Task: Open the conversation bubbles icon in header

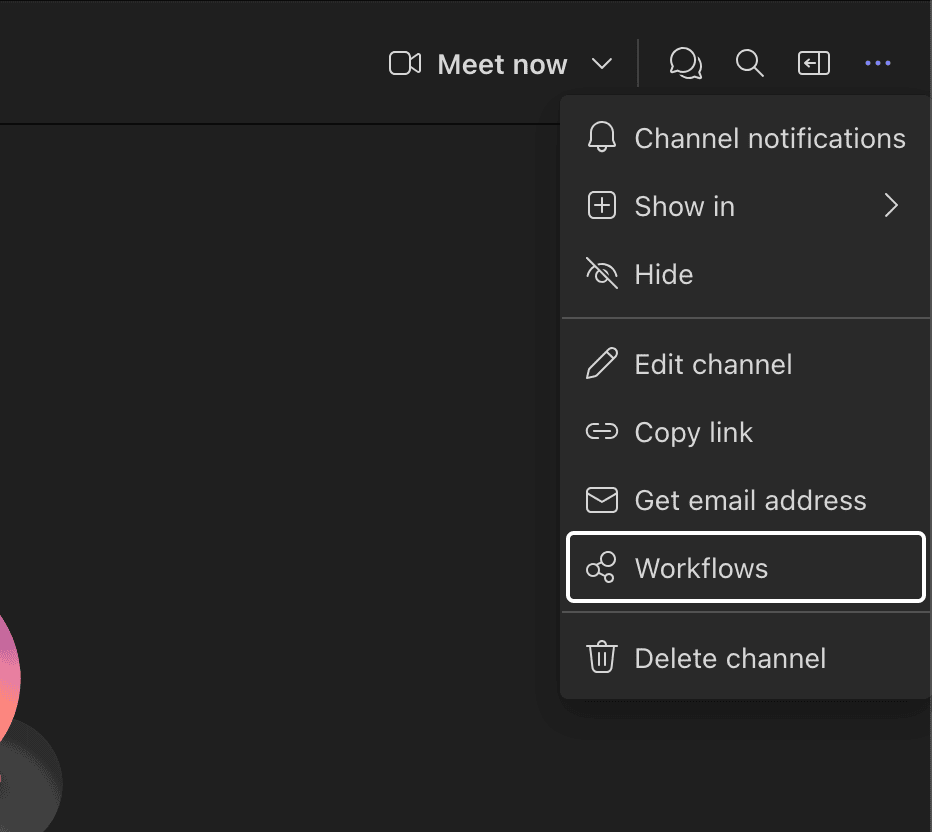Action: coord(685,64)
